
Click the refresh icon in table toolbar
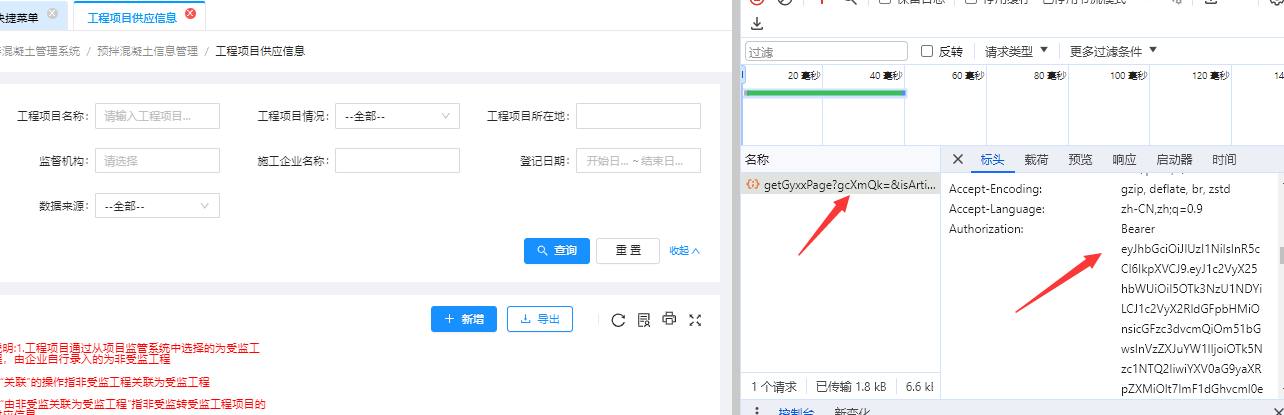618,320
